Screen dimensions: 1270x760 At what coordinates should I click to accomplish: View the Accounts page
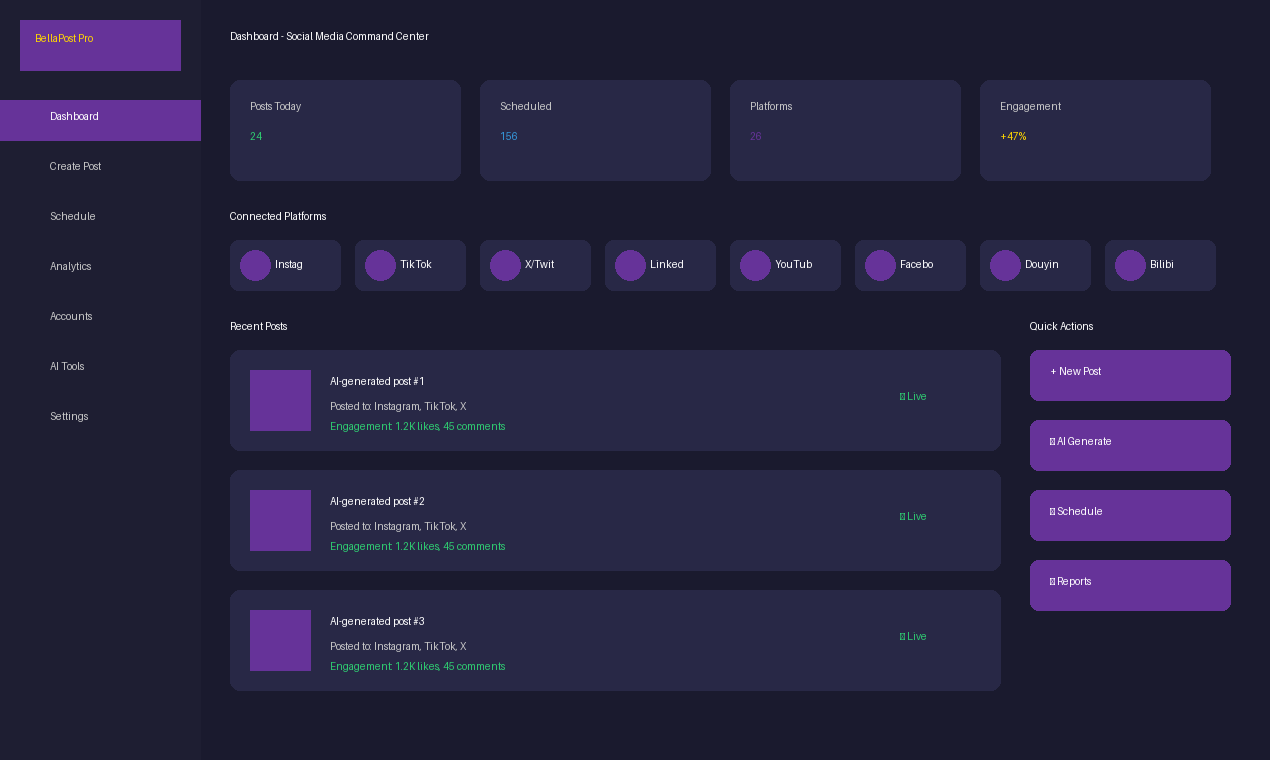coord(71,316)
